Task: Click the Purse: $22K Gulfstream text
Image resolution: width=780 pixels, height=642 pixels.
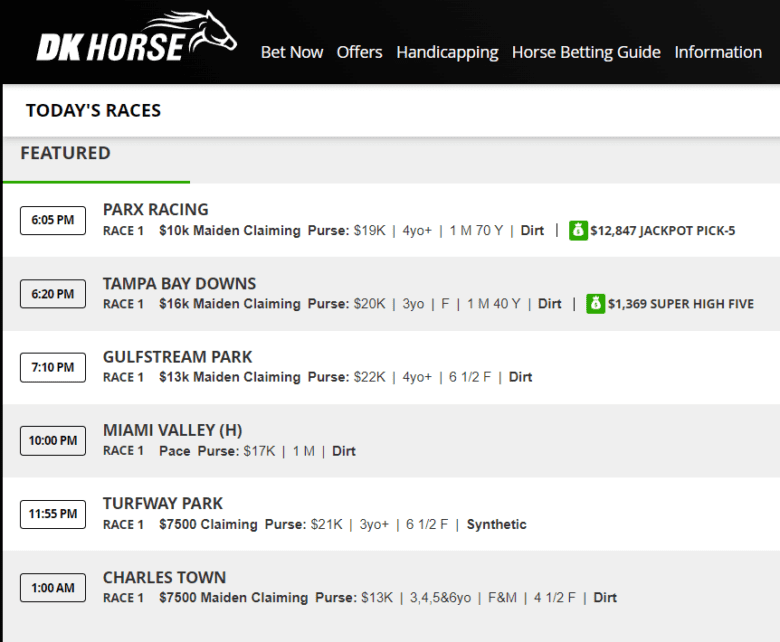Action: tap(347, 377)
